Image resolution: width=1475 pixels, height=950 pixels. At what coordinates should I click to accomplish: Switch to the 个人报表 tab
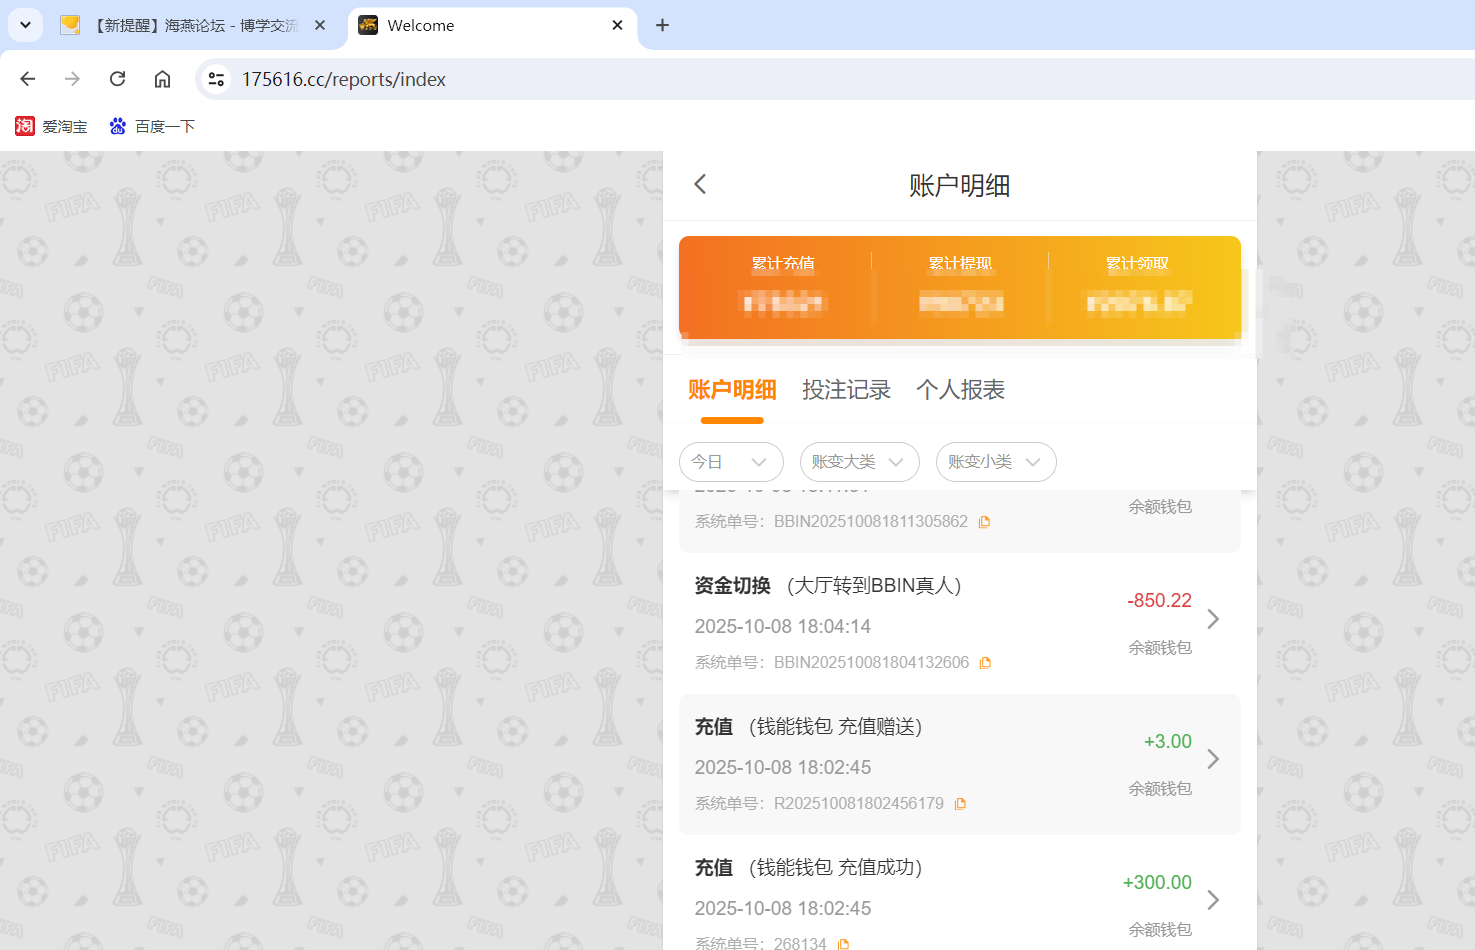959,390
